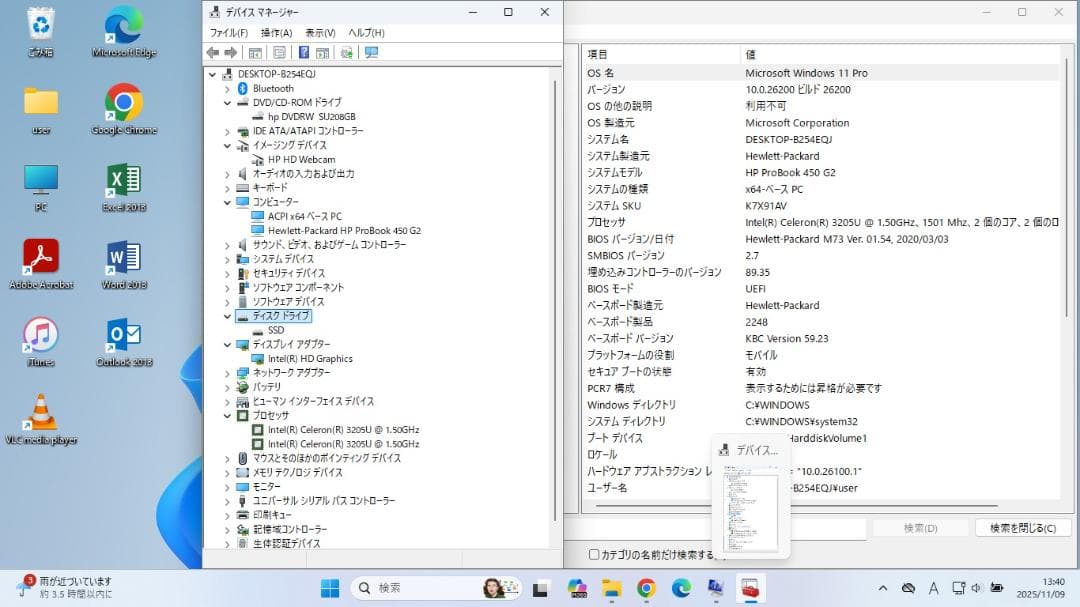The image size is (1080, 607).
Task: Open the user folder on desktop
Action: (41, 110)
